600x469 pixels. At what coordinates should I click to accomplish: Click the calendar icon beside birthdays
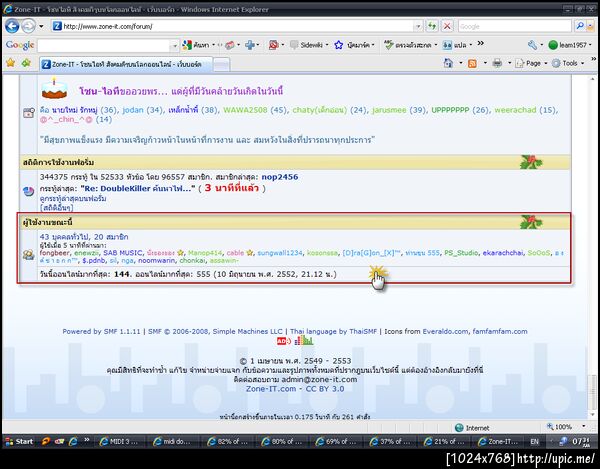click(x=29, y=113)
